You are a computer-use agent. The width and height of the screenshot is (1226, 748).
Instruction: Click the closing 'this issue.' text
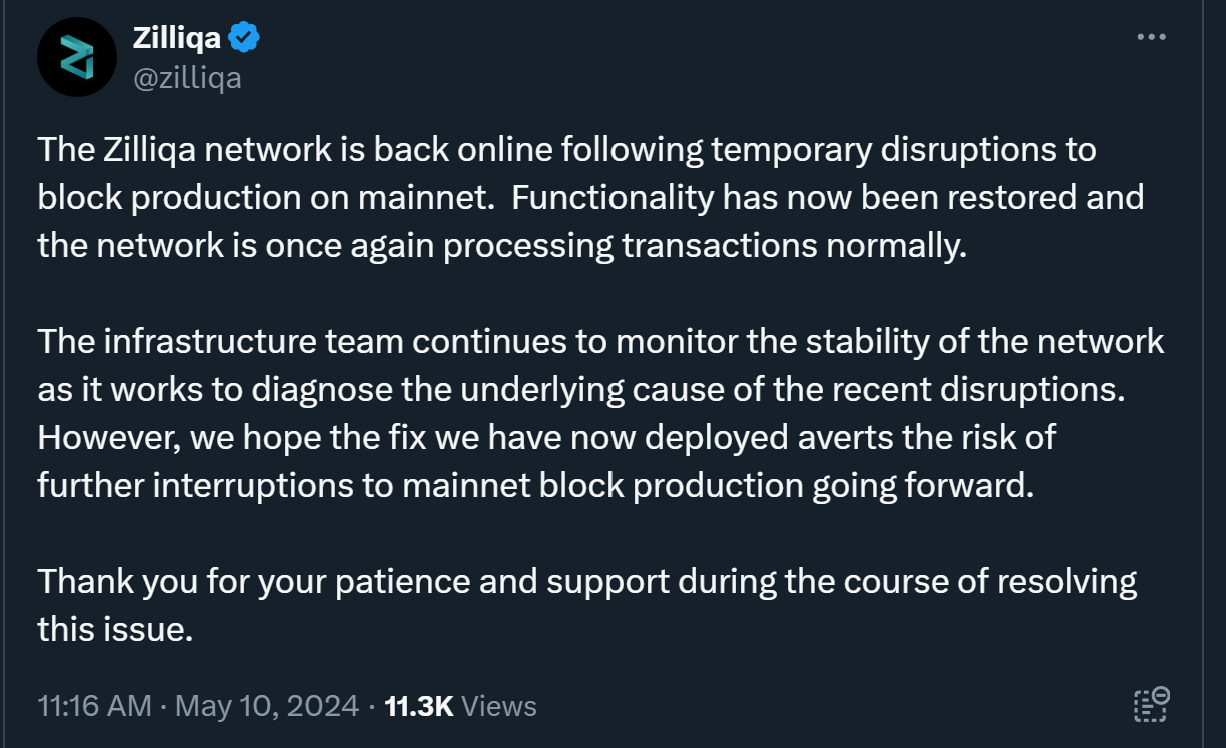[114, 629]
